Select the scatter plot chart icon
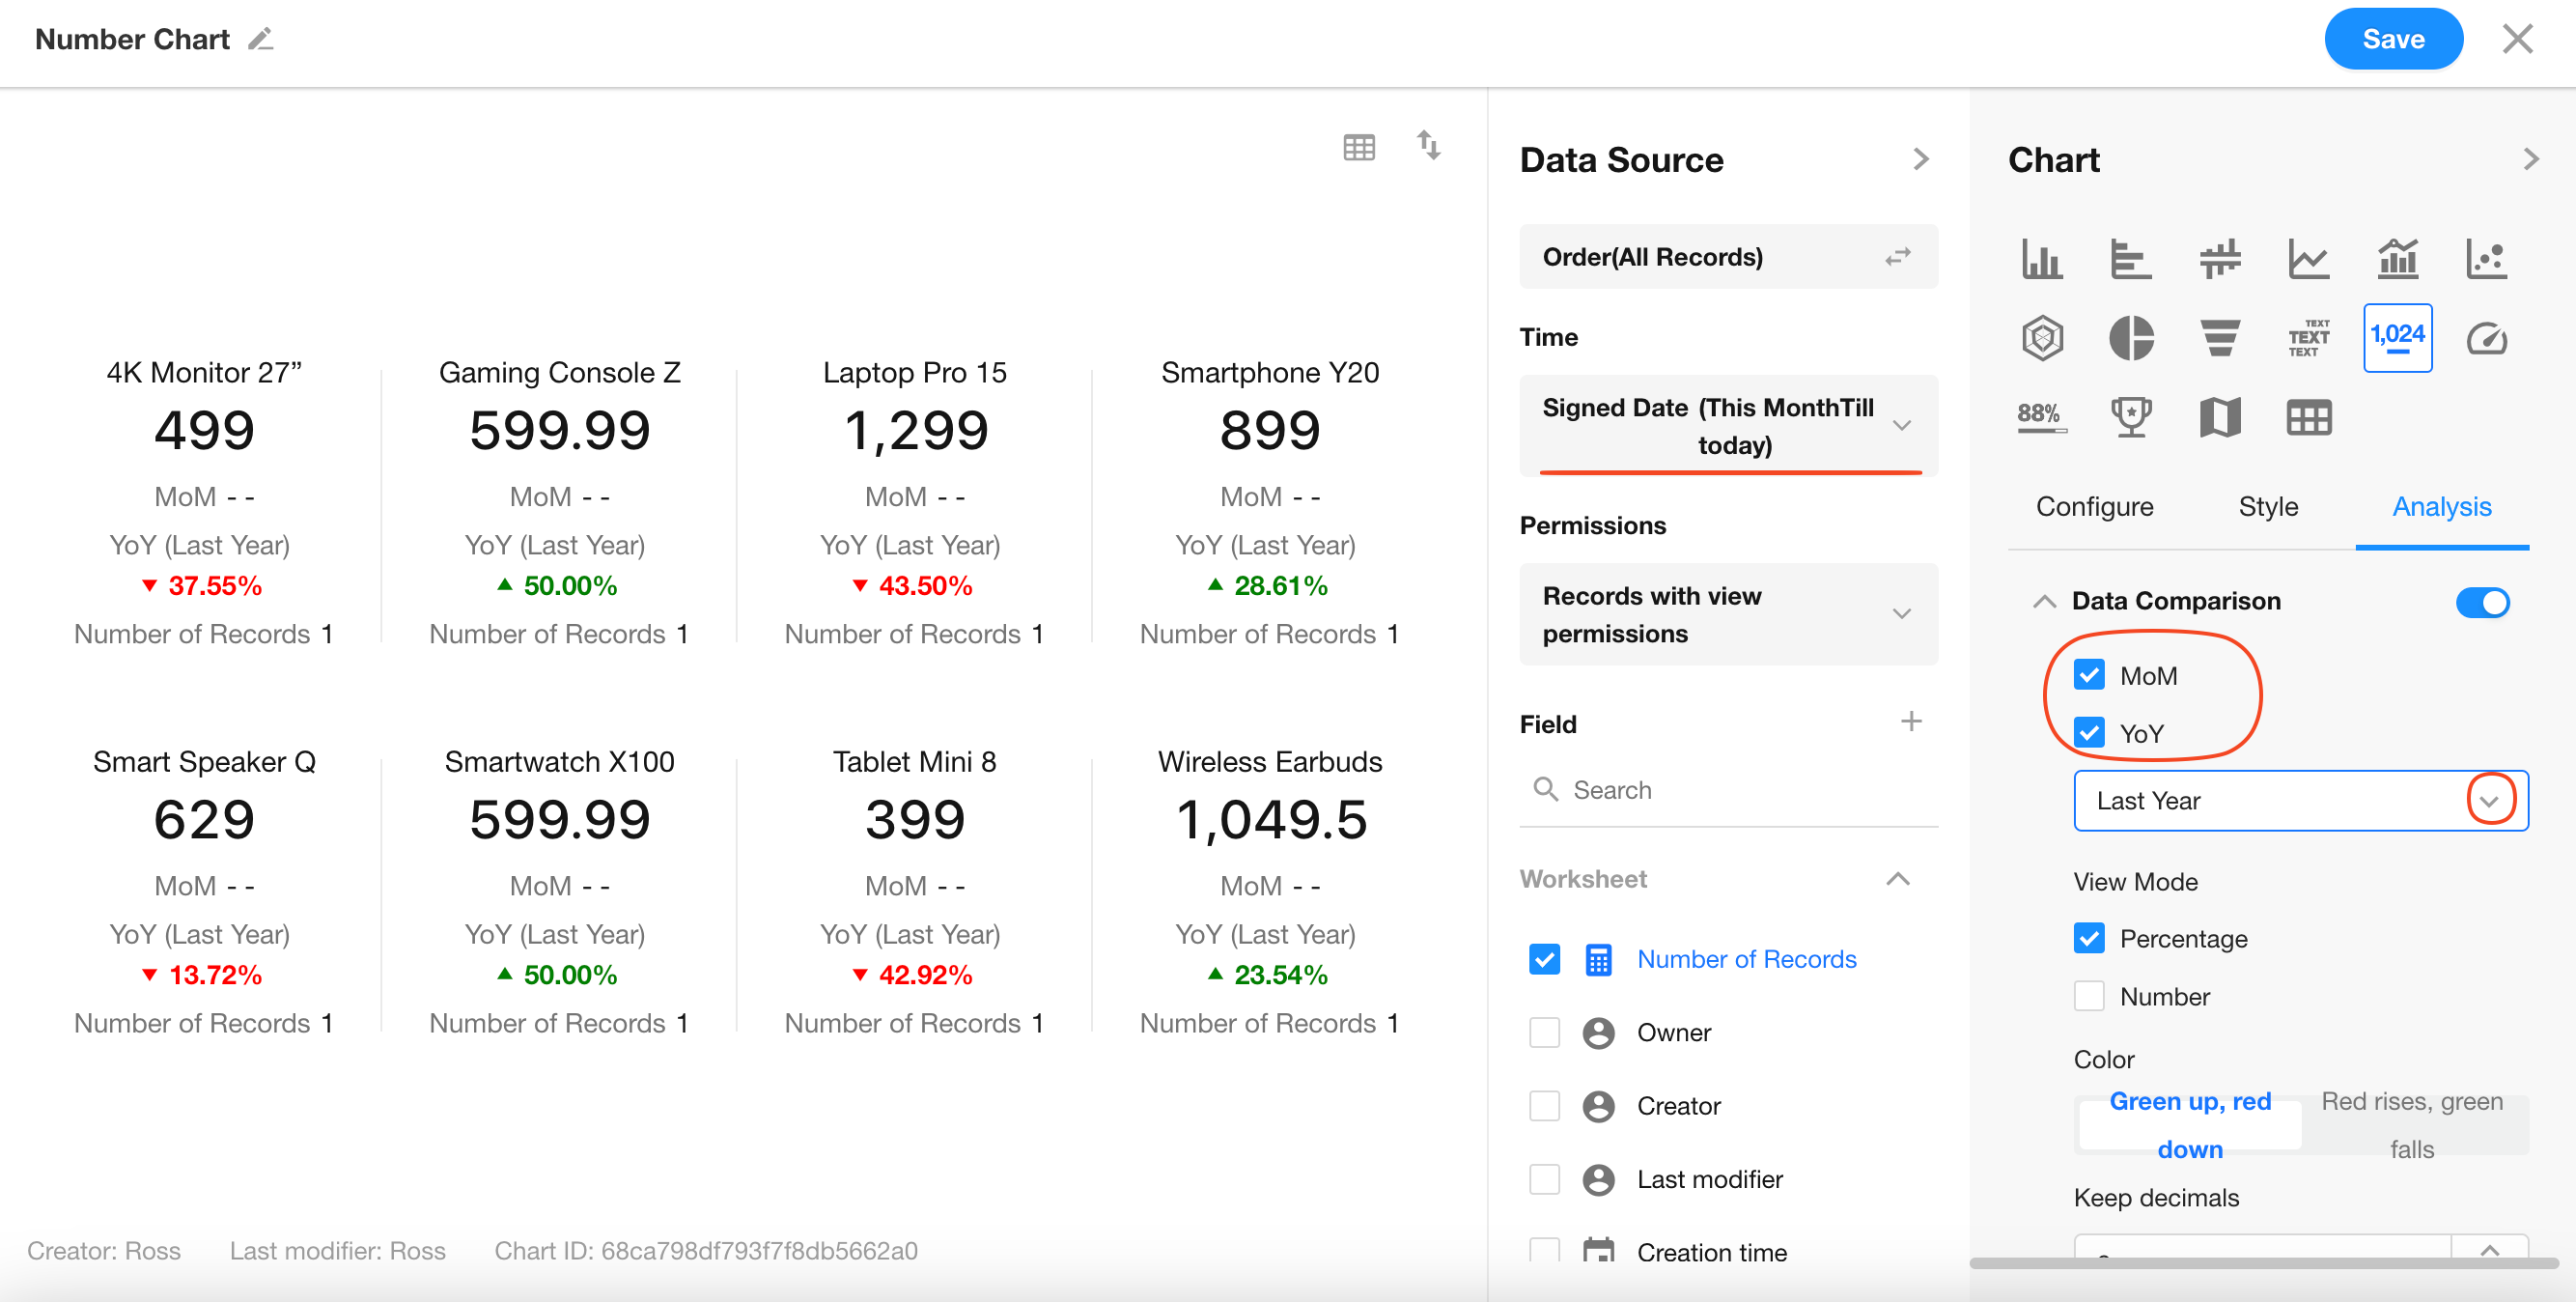Screen dimensions: 2576x1302 (2486, 259)
